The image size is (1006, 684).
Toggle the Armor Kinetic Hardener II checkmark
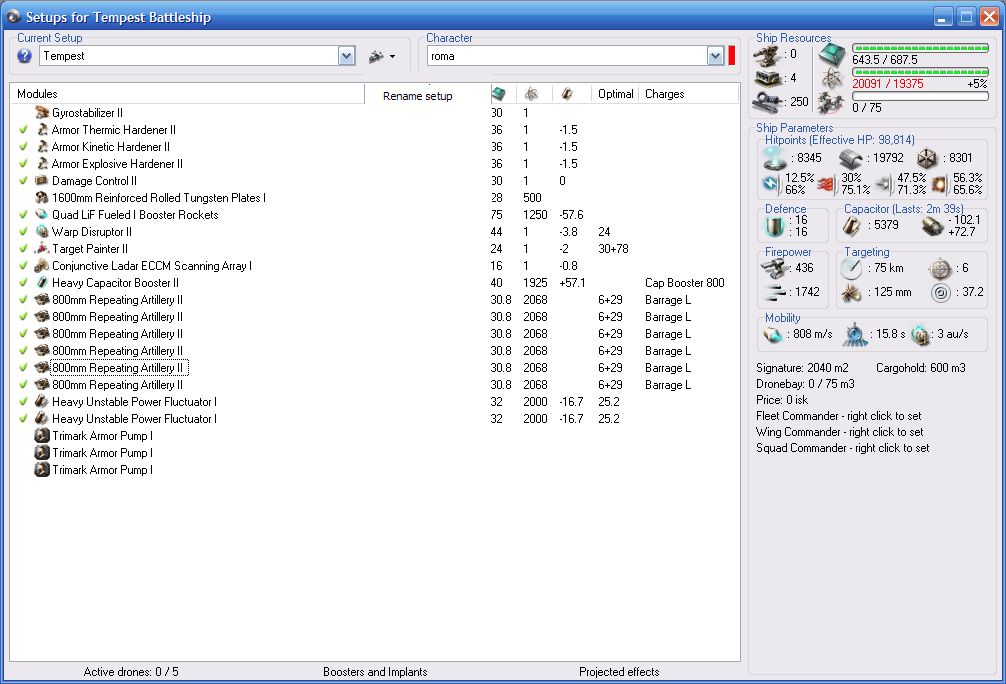point(24,147)
